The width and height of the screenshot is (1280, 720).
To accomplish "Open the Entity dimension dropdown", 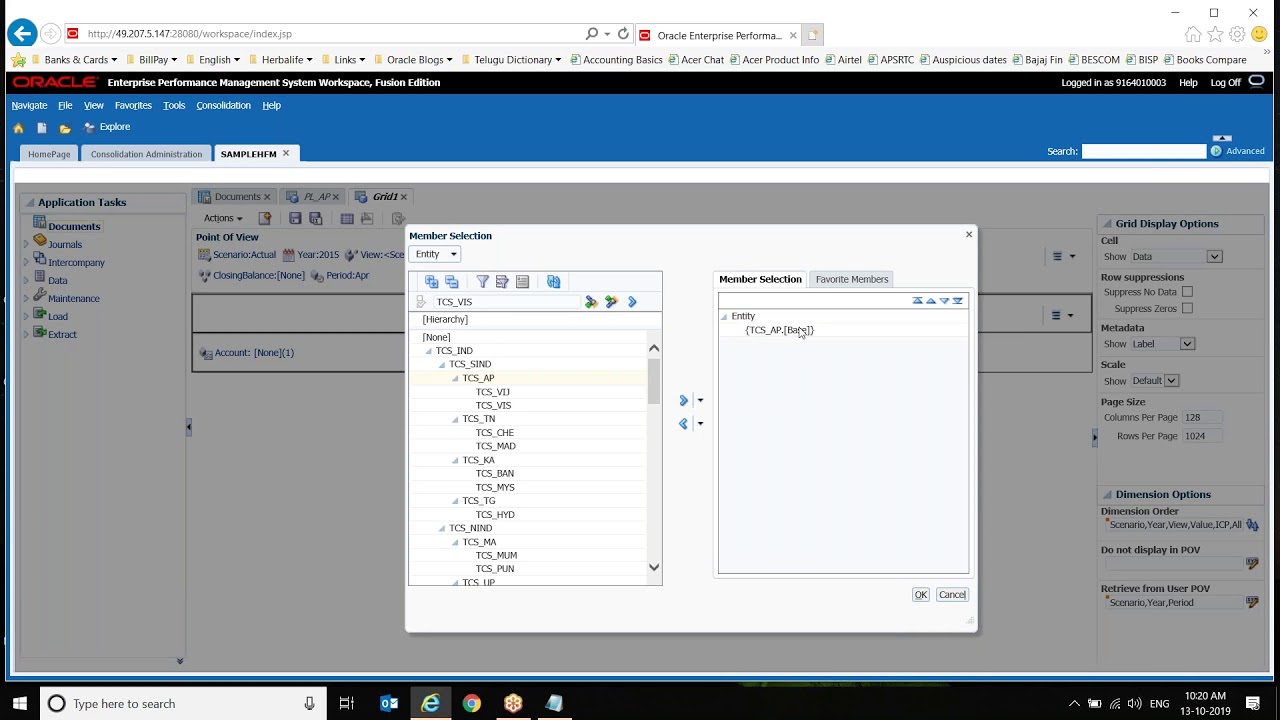I will coord(435,254).
